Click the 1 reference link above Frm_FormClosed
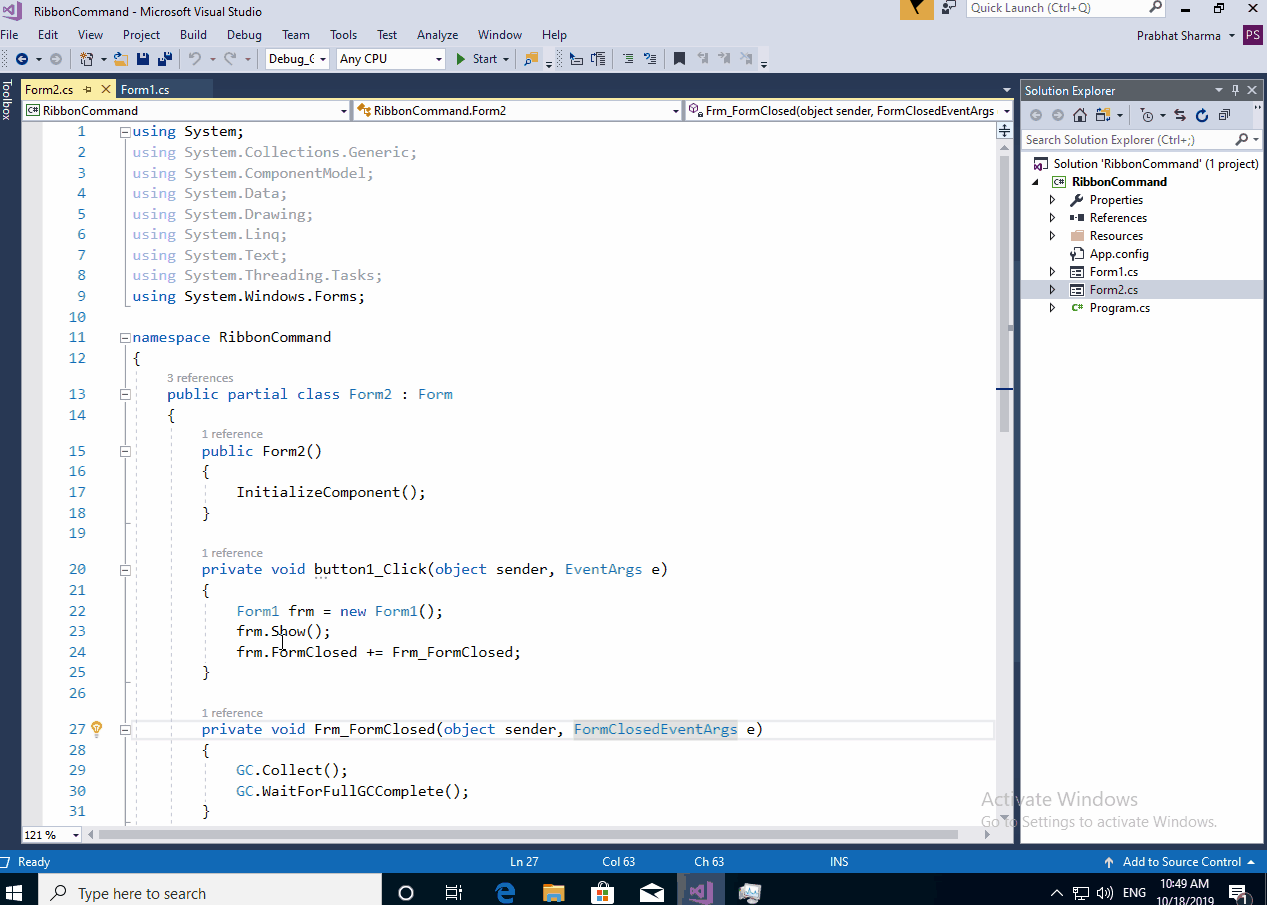The image size is (1267, 905). coord(232,713)
